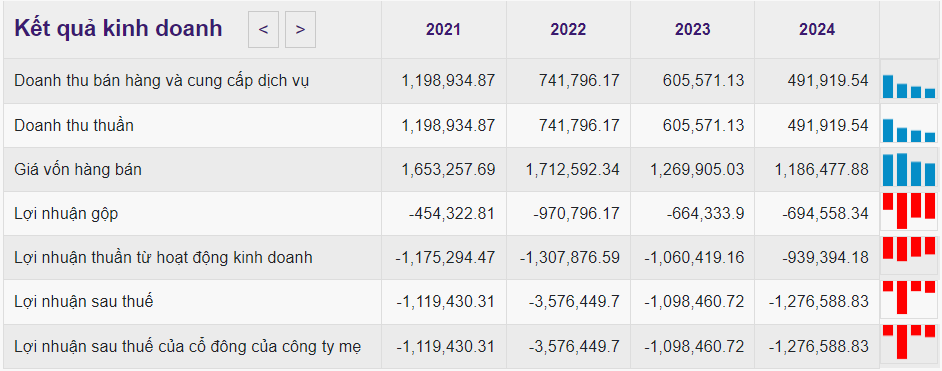Select the 2023 column header
This screenshot has width=942, height=371.
pos(692,29)
